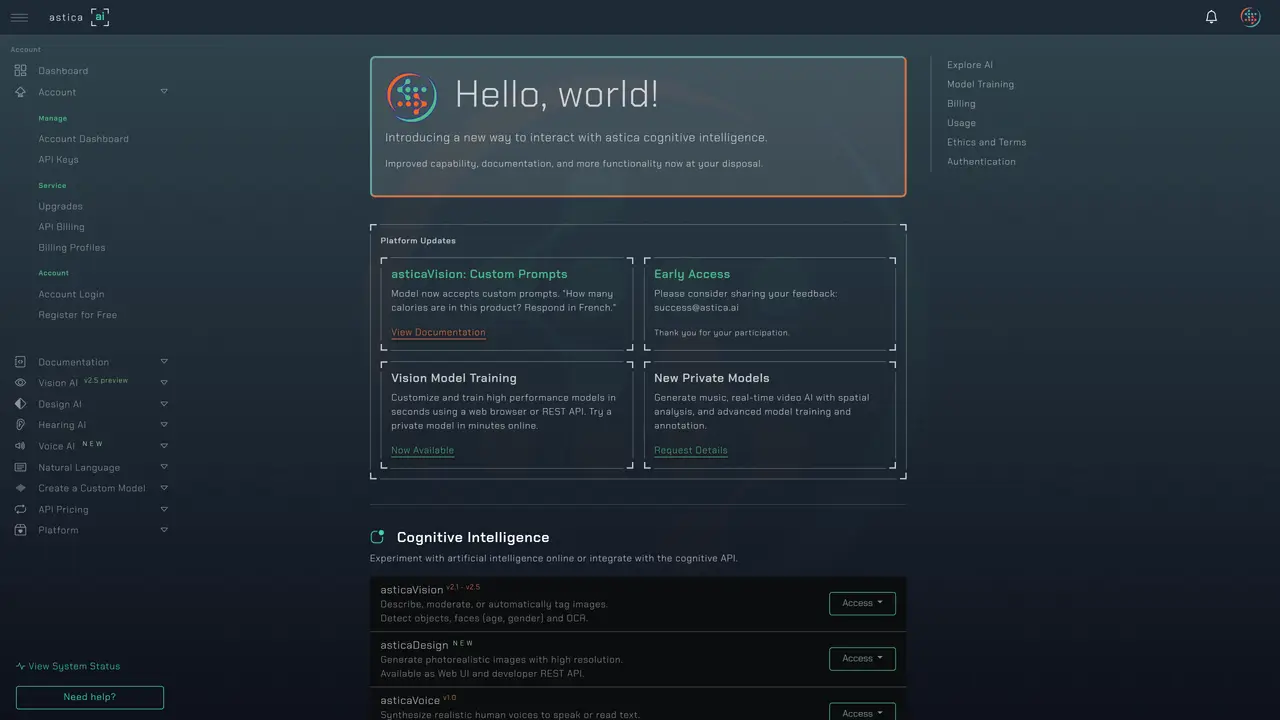The width and height of the screenshot is (1280, 720).
Task: Click the Early Access heading
Action: point(692,274)
